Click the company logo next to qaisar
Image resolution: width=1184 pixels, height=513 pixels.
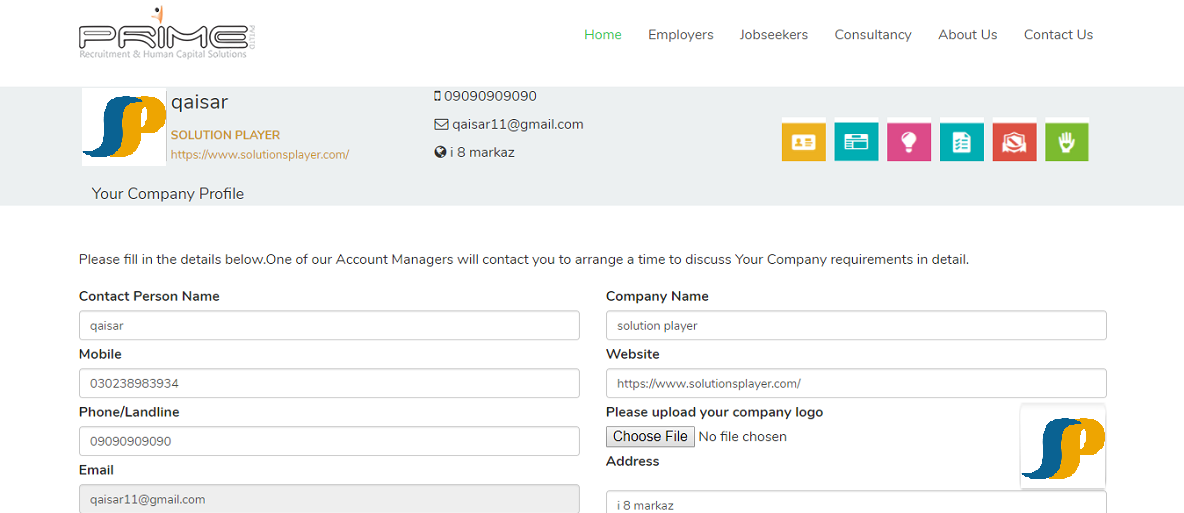click(124, 127)
